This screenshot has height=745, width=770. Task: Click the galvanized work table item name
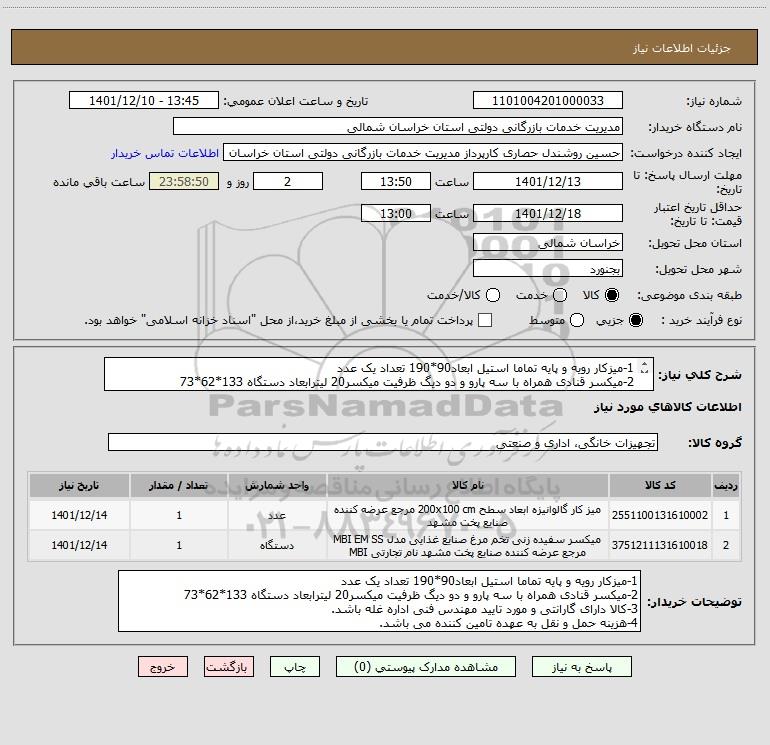pyautogui.click(x=467, y=516)
